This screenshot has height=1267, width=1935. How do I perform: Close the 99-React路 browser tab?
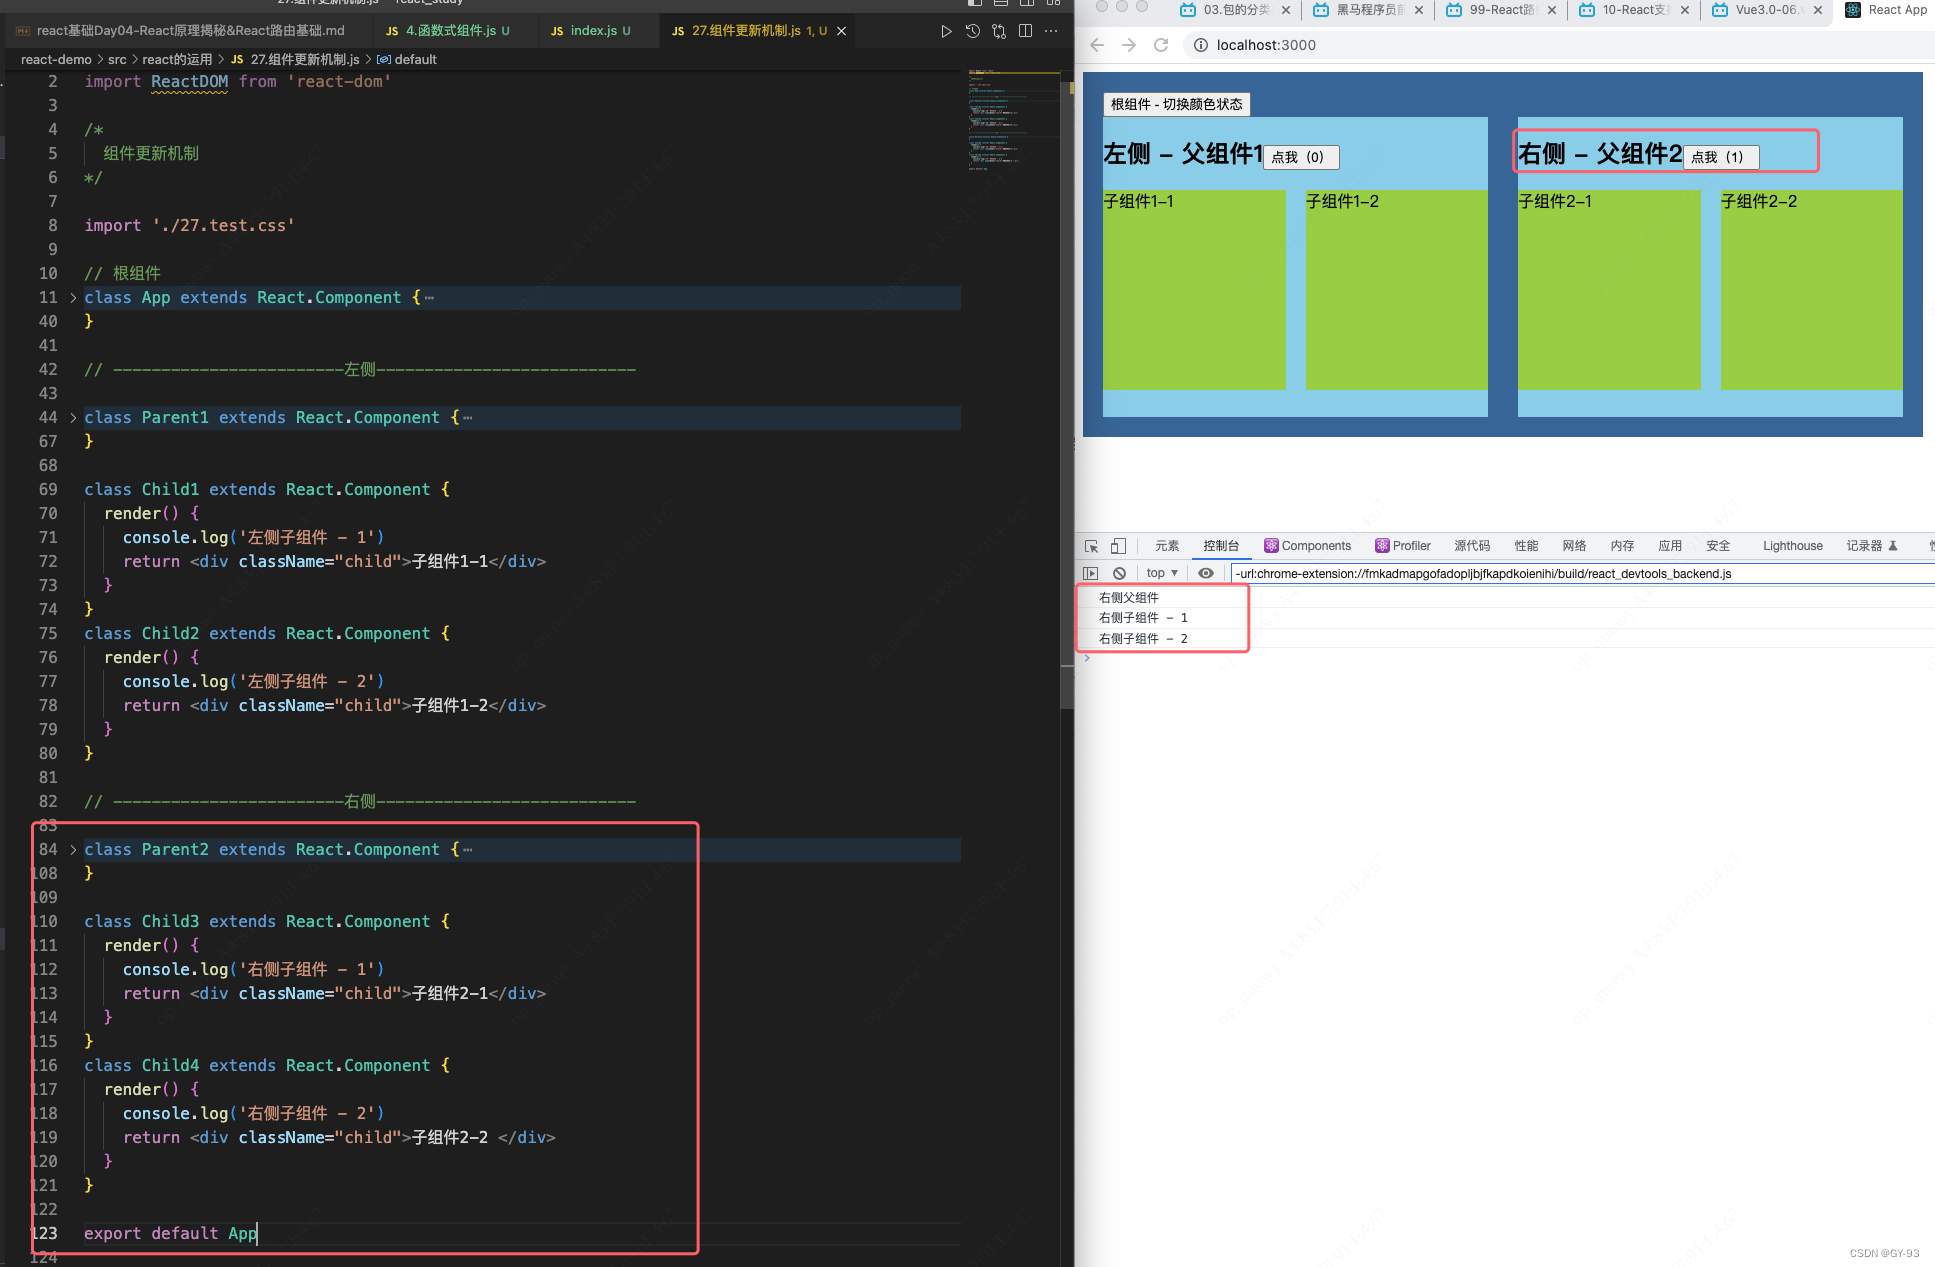point(1552,10)
